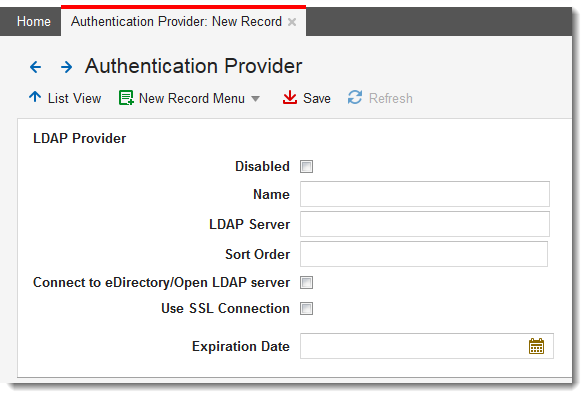The image size is (587, 398).
Task: Click the Refresh button label
Action: (391, 98)
